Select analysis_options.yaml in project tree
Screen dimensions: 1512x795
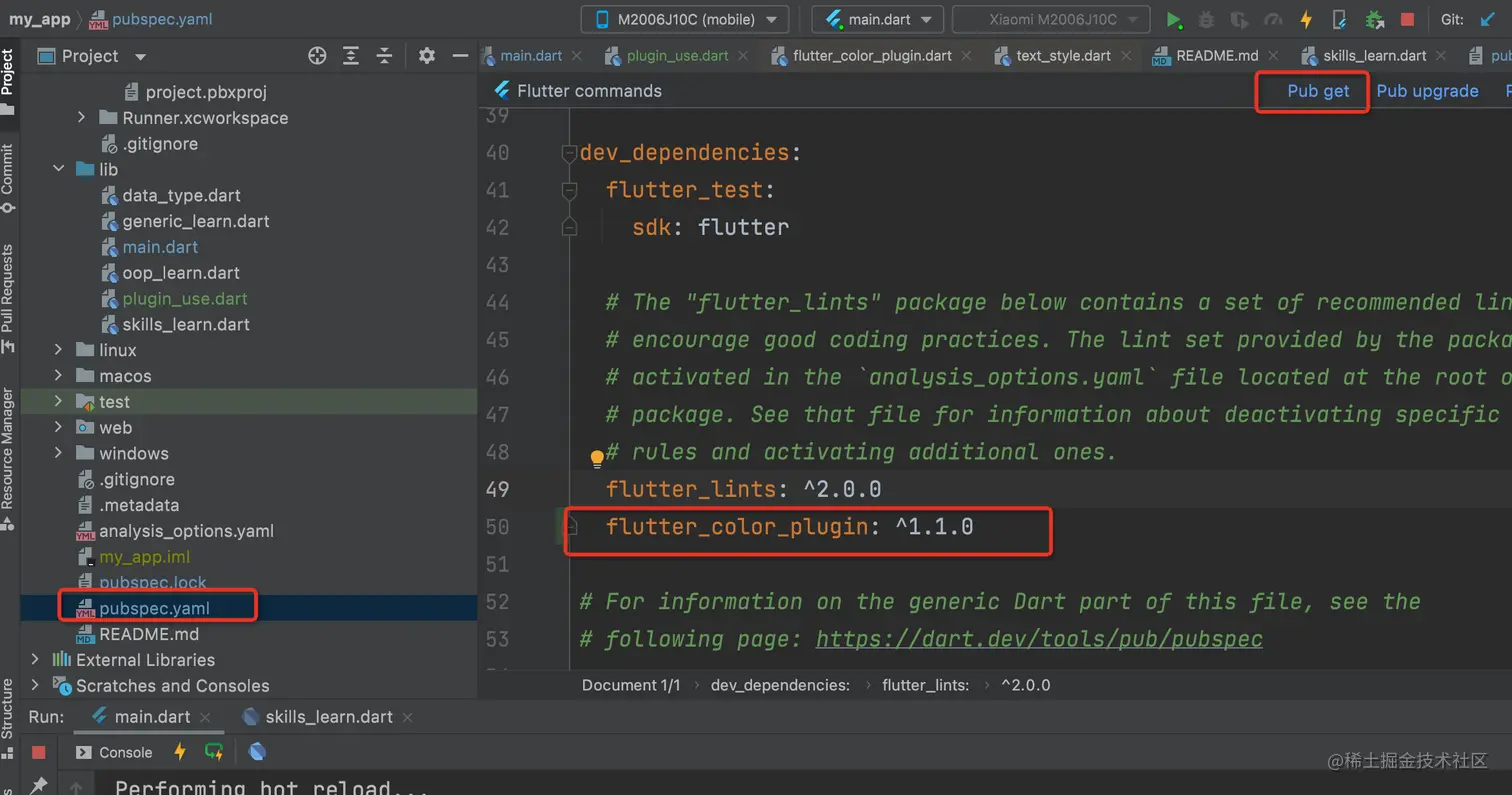tap(186, 531)
